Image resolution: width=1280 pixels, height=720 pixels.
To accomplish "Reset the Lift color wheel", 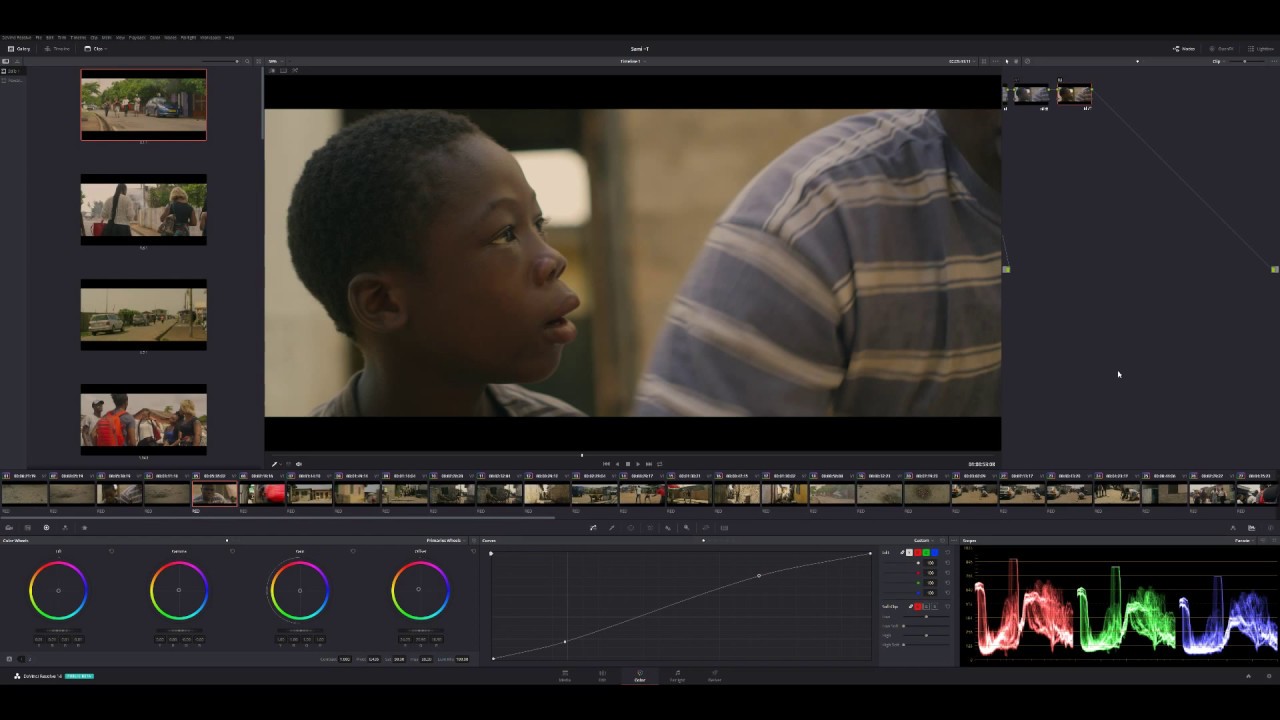I will [111, 551].
